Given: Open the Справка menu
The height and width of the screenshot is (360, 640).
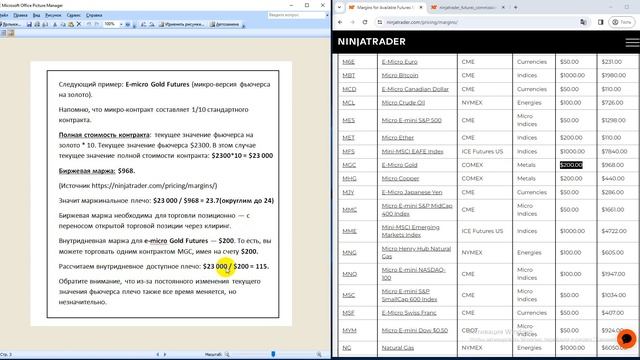Looking at the screenshot, I should tap(94, 15).
